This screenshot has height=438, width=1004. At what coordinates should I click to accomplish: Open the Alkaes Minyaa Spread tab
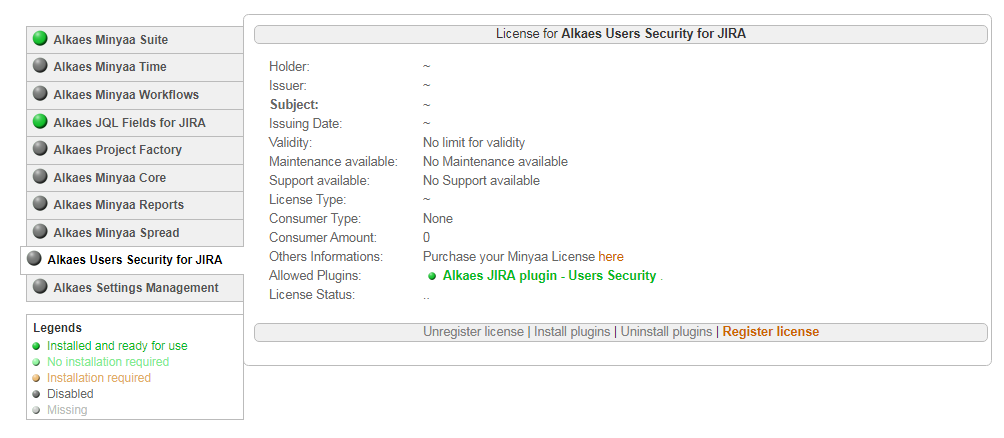[116, 233]
